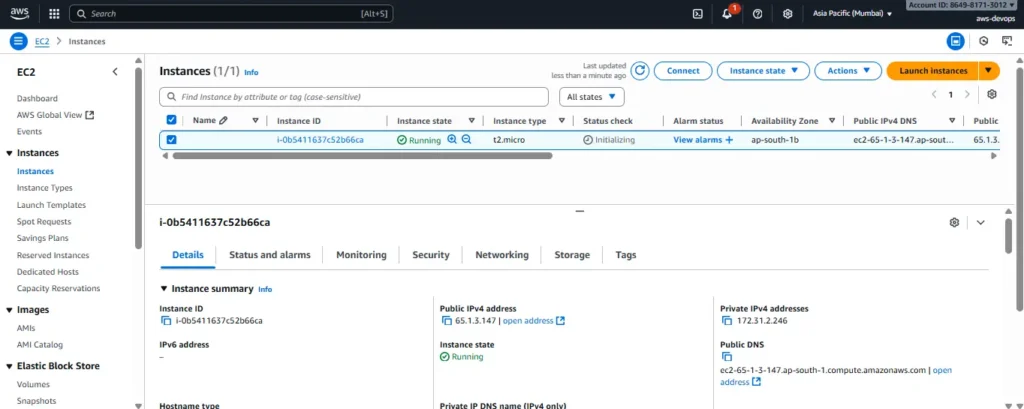The height and width of the screenshot is (409, 1024).
Task: Go to the EC2 breadcrumb link
Action: [42, 41]
